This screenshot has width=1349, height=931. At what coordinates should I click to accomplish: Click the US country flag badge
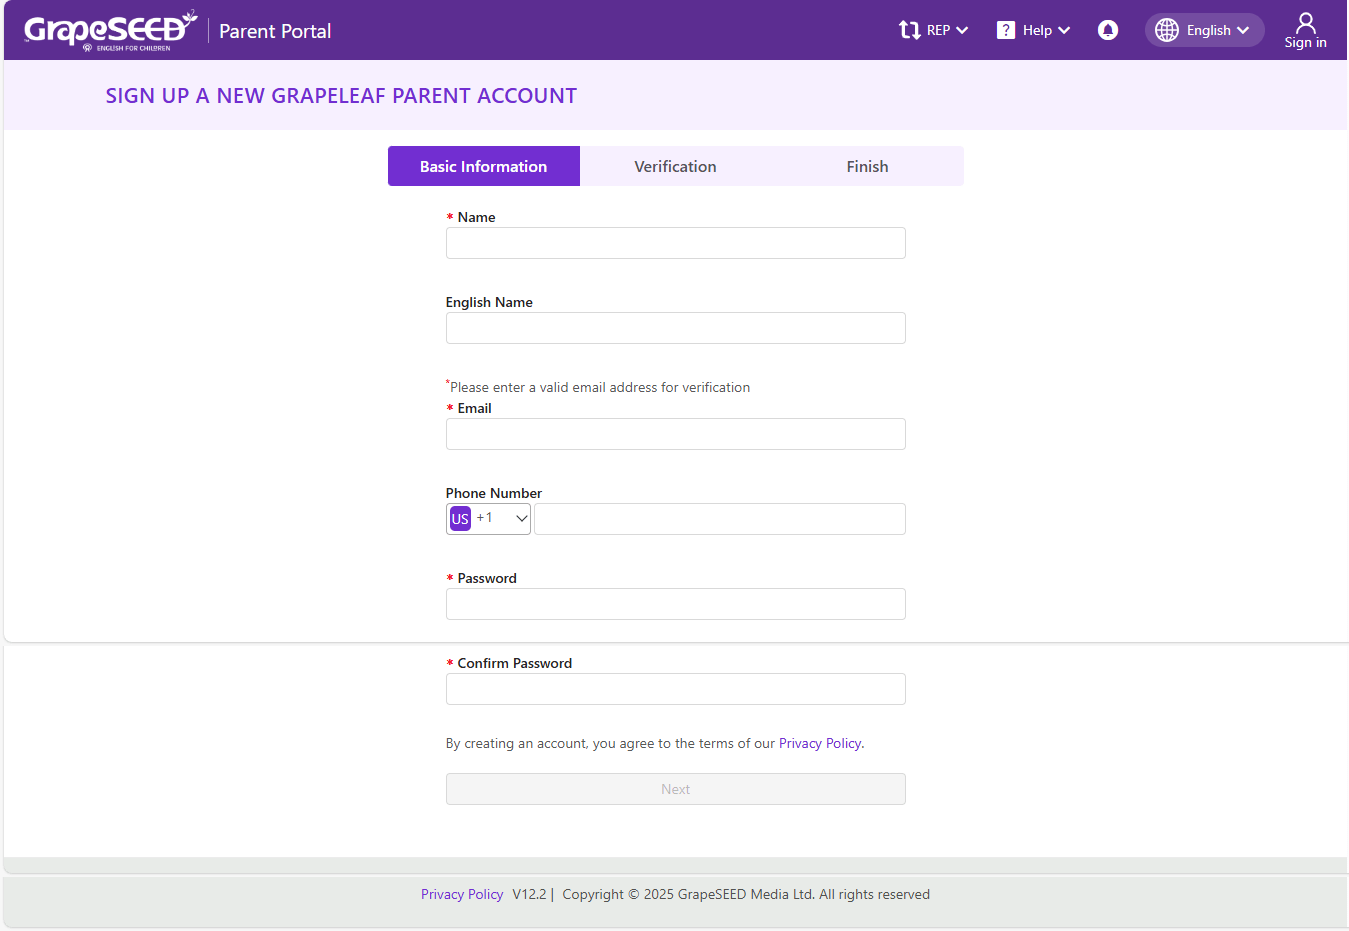460,518
